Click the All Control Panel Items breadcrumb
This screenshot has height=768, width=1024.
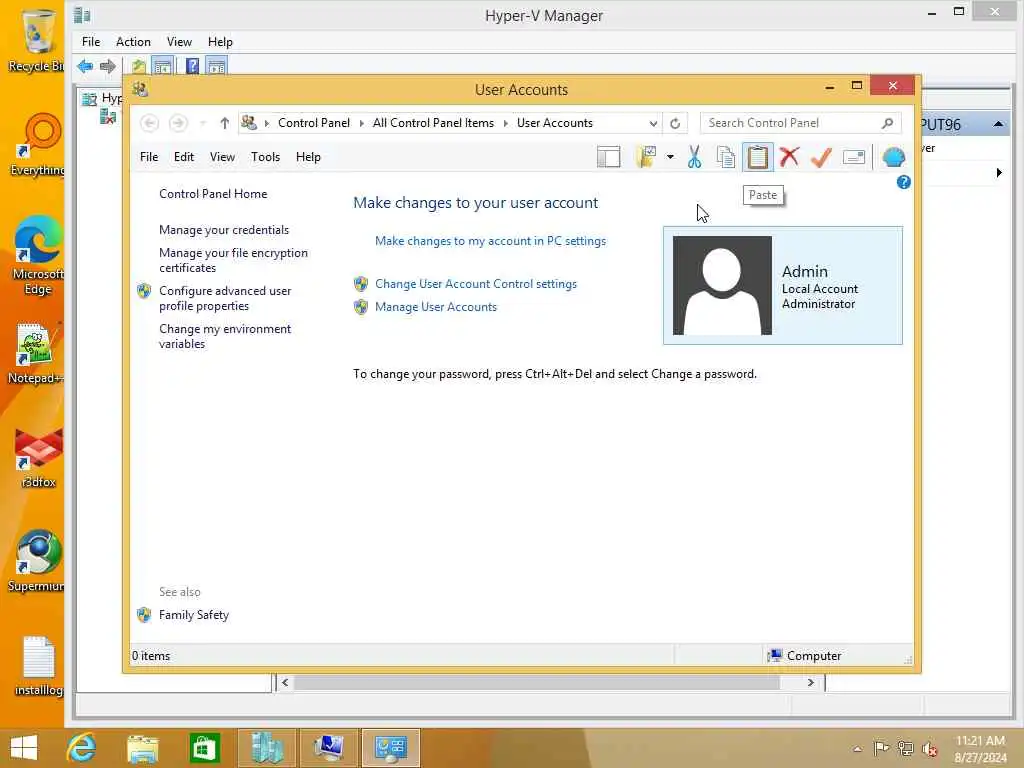pyautogui.click(x=433, y=123)
